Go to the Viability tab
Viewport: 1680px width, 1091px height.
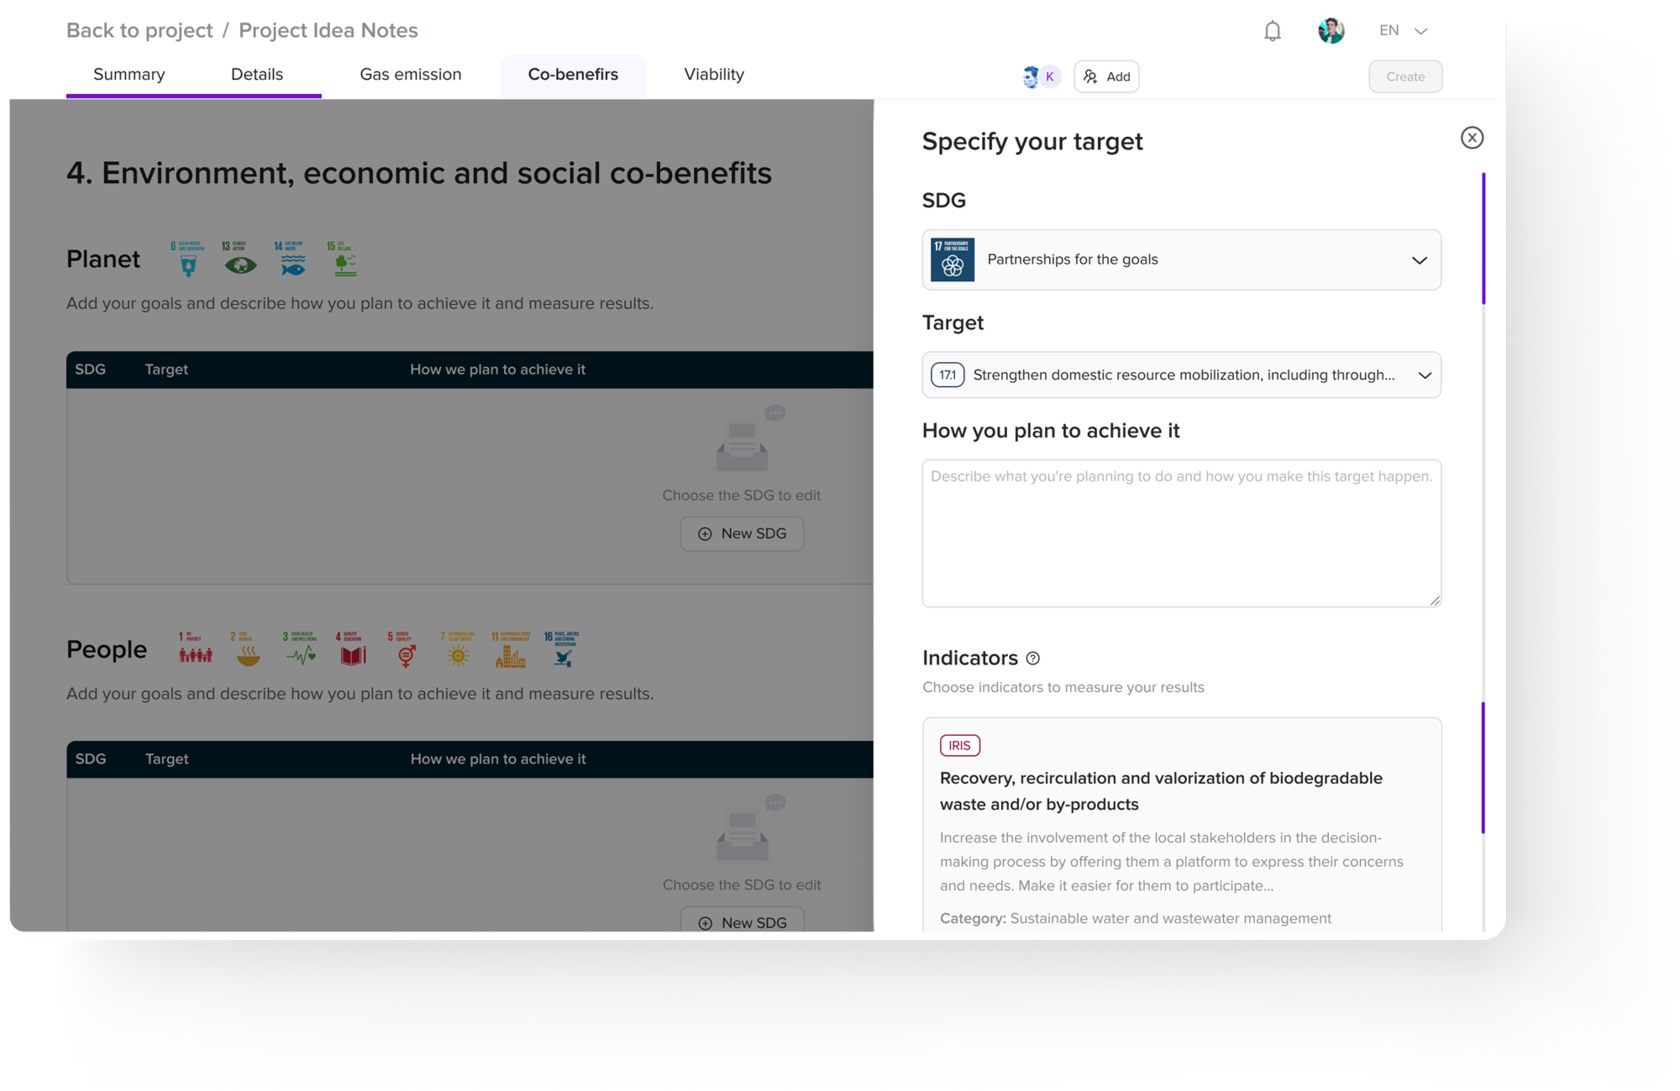pos(714,75)
